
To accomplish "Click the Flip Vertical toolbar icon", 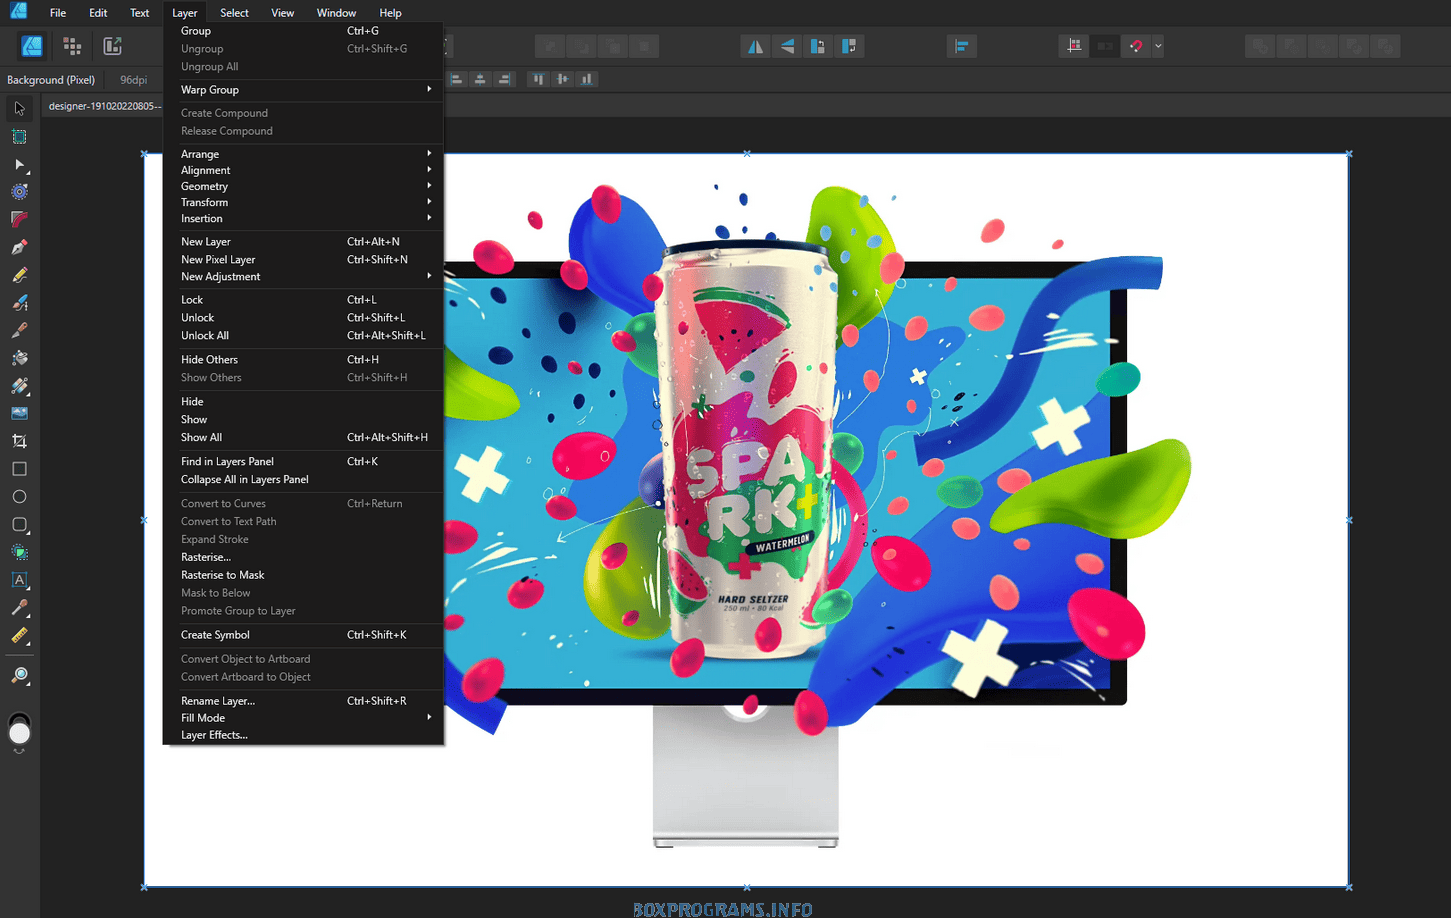I will pyautogui.click(x=787, y=46).
